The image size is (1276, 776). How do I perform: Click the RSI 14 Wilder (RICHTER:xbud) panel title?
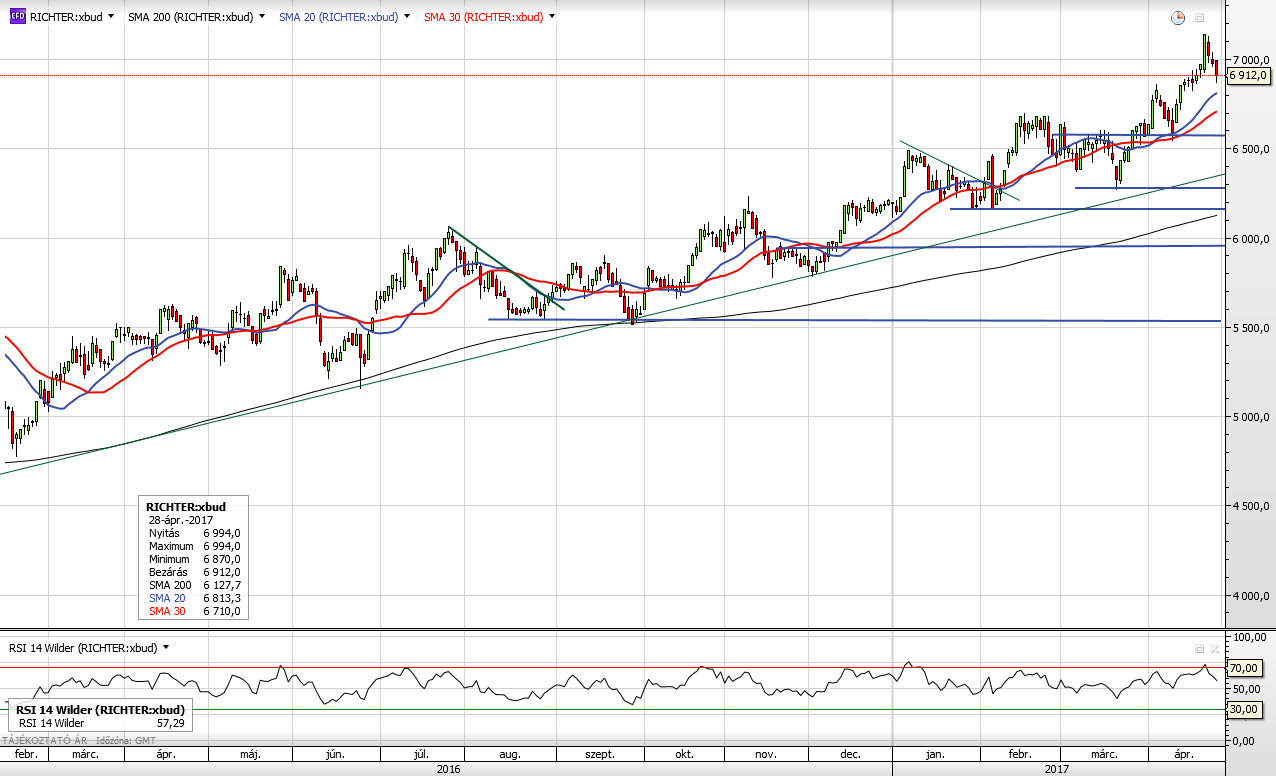(x=83, y=647)
